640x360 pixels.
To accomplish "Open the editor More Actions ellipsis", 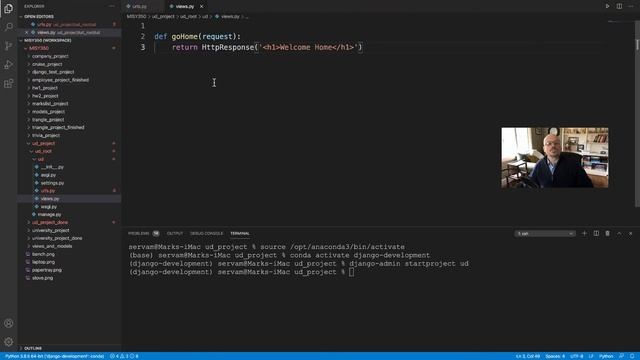I will click(631, 6).
